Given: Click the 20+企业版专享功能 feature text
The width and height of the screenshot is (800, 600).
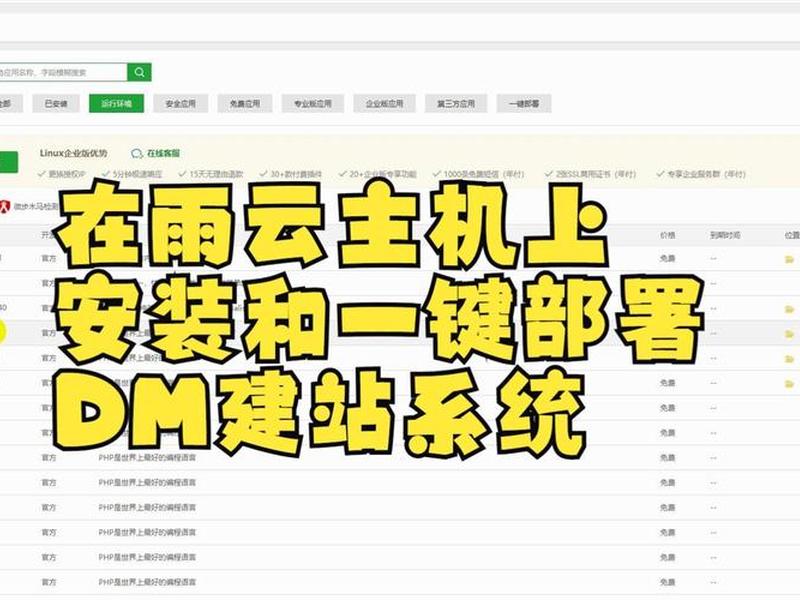Looking at the screenshot, I should [383, 174].
